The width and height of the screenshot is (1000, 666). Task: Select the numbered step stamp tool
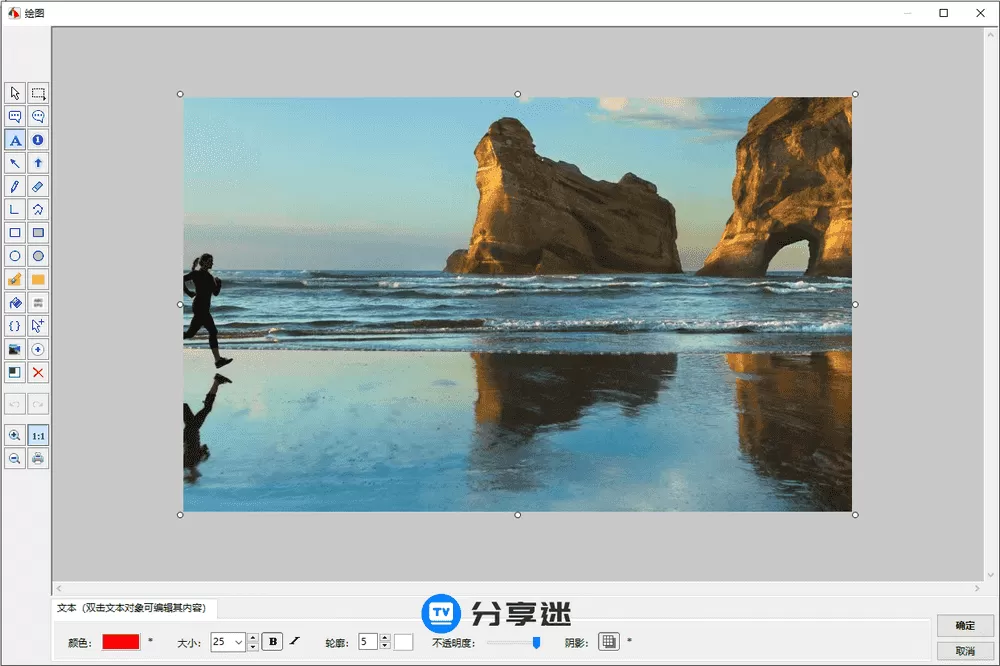[x=37, y=140]
